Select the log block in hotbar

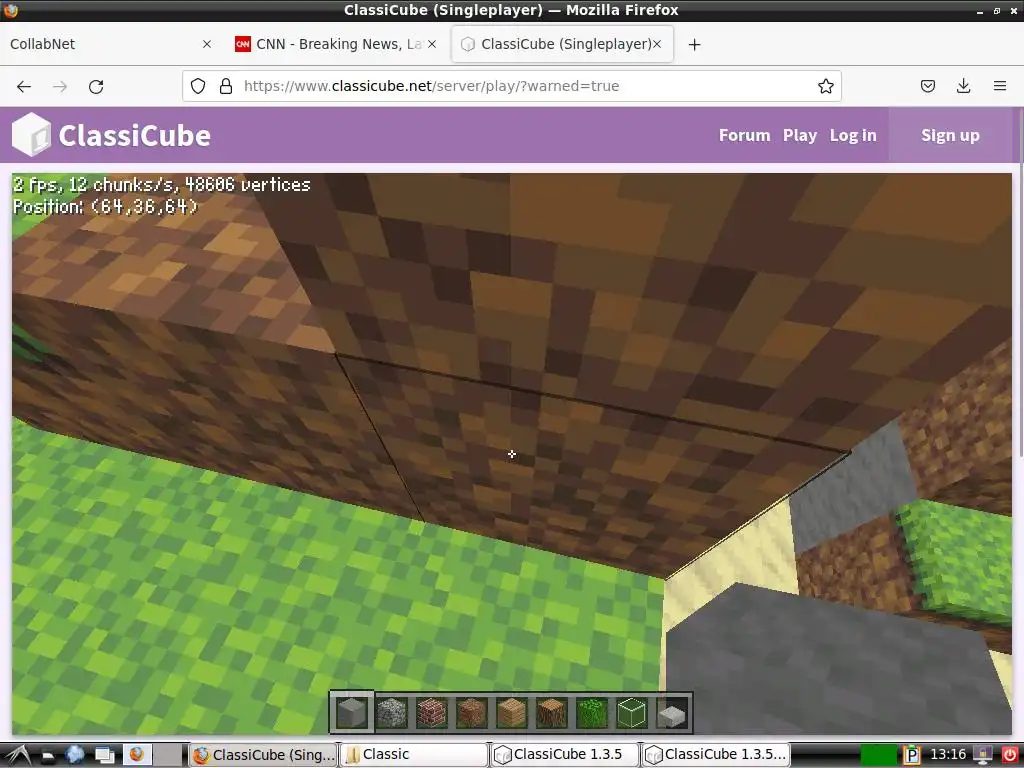(x=552, y=712)
